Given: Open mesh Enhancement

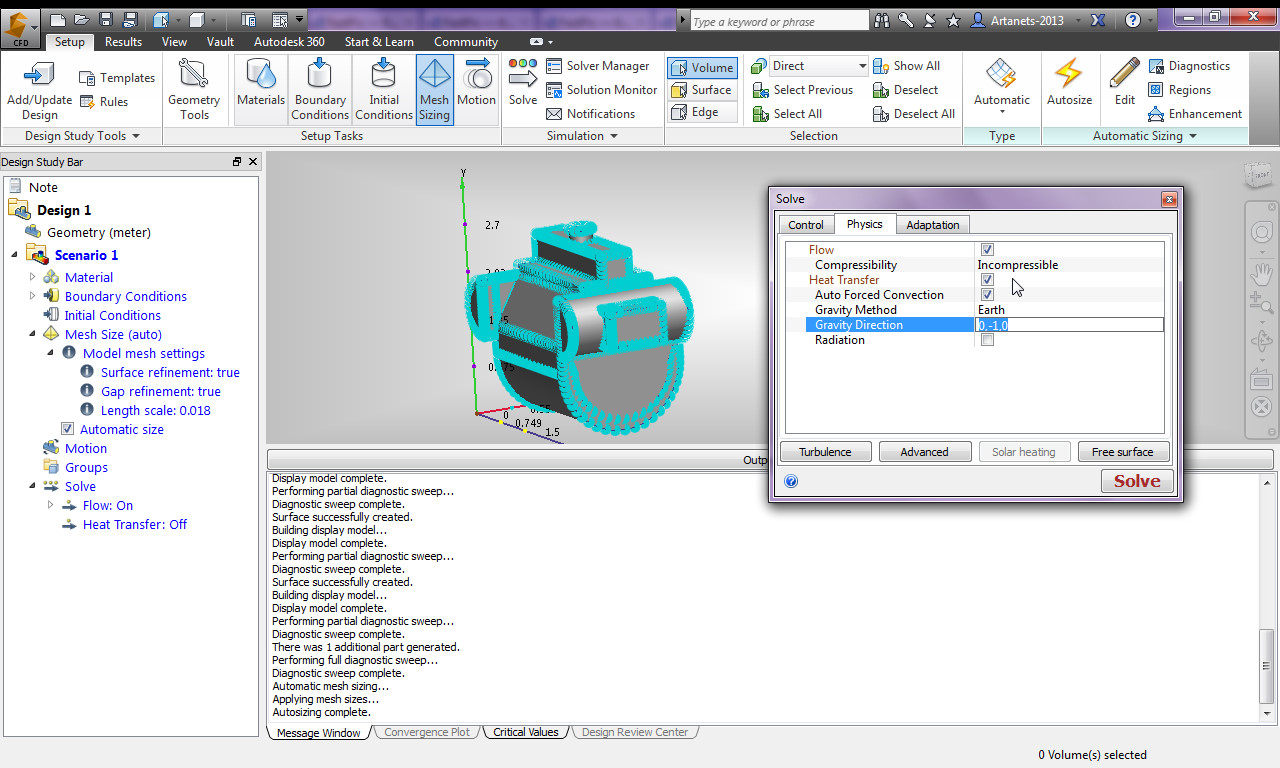Looking at the screenshot, I should 1195,114.
